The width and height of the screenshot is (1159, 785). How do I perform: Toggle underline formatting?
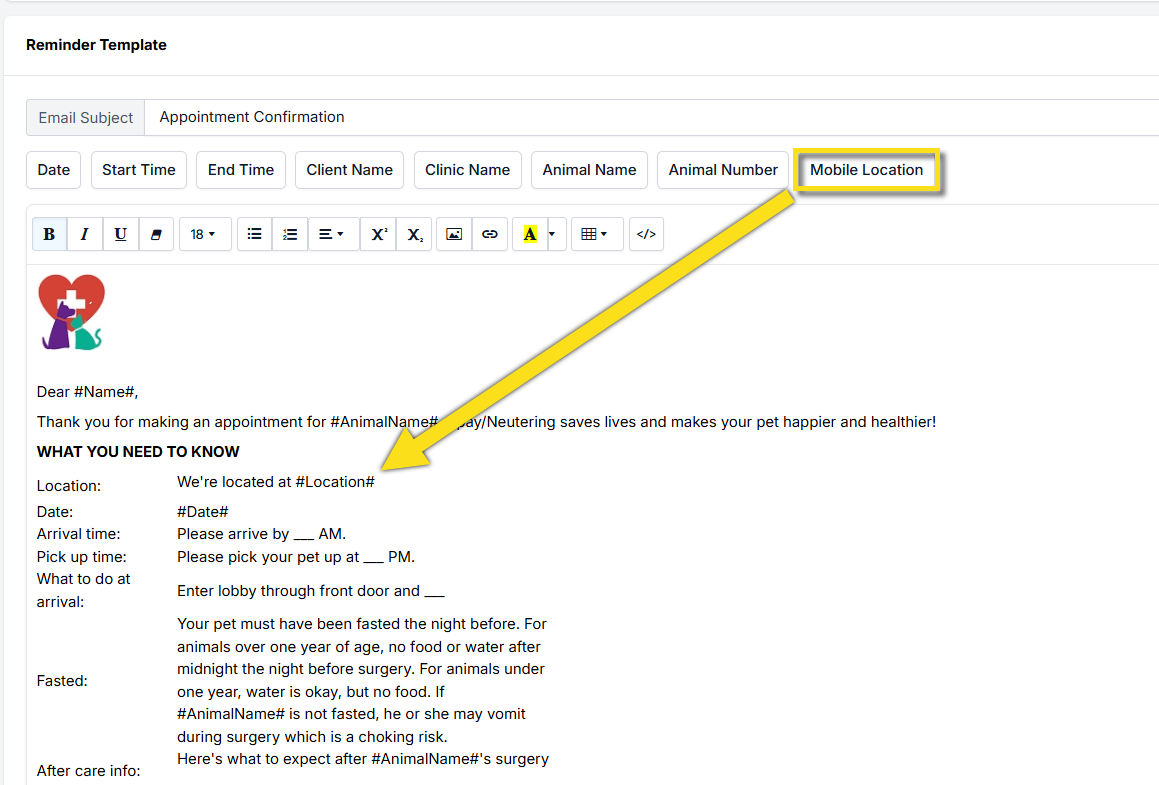121,234
